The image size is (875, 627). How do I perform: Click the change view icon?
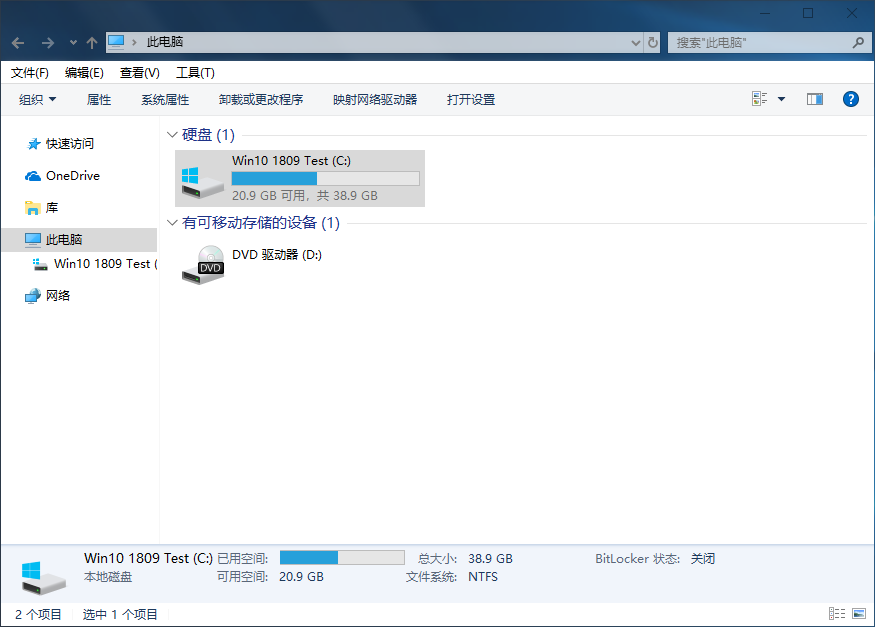click(x=759, y=99)
